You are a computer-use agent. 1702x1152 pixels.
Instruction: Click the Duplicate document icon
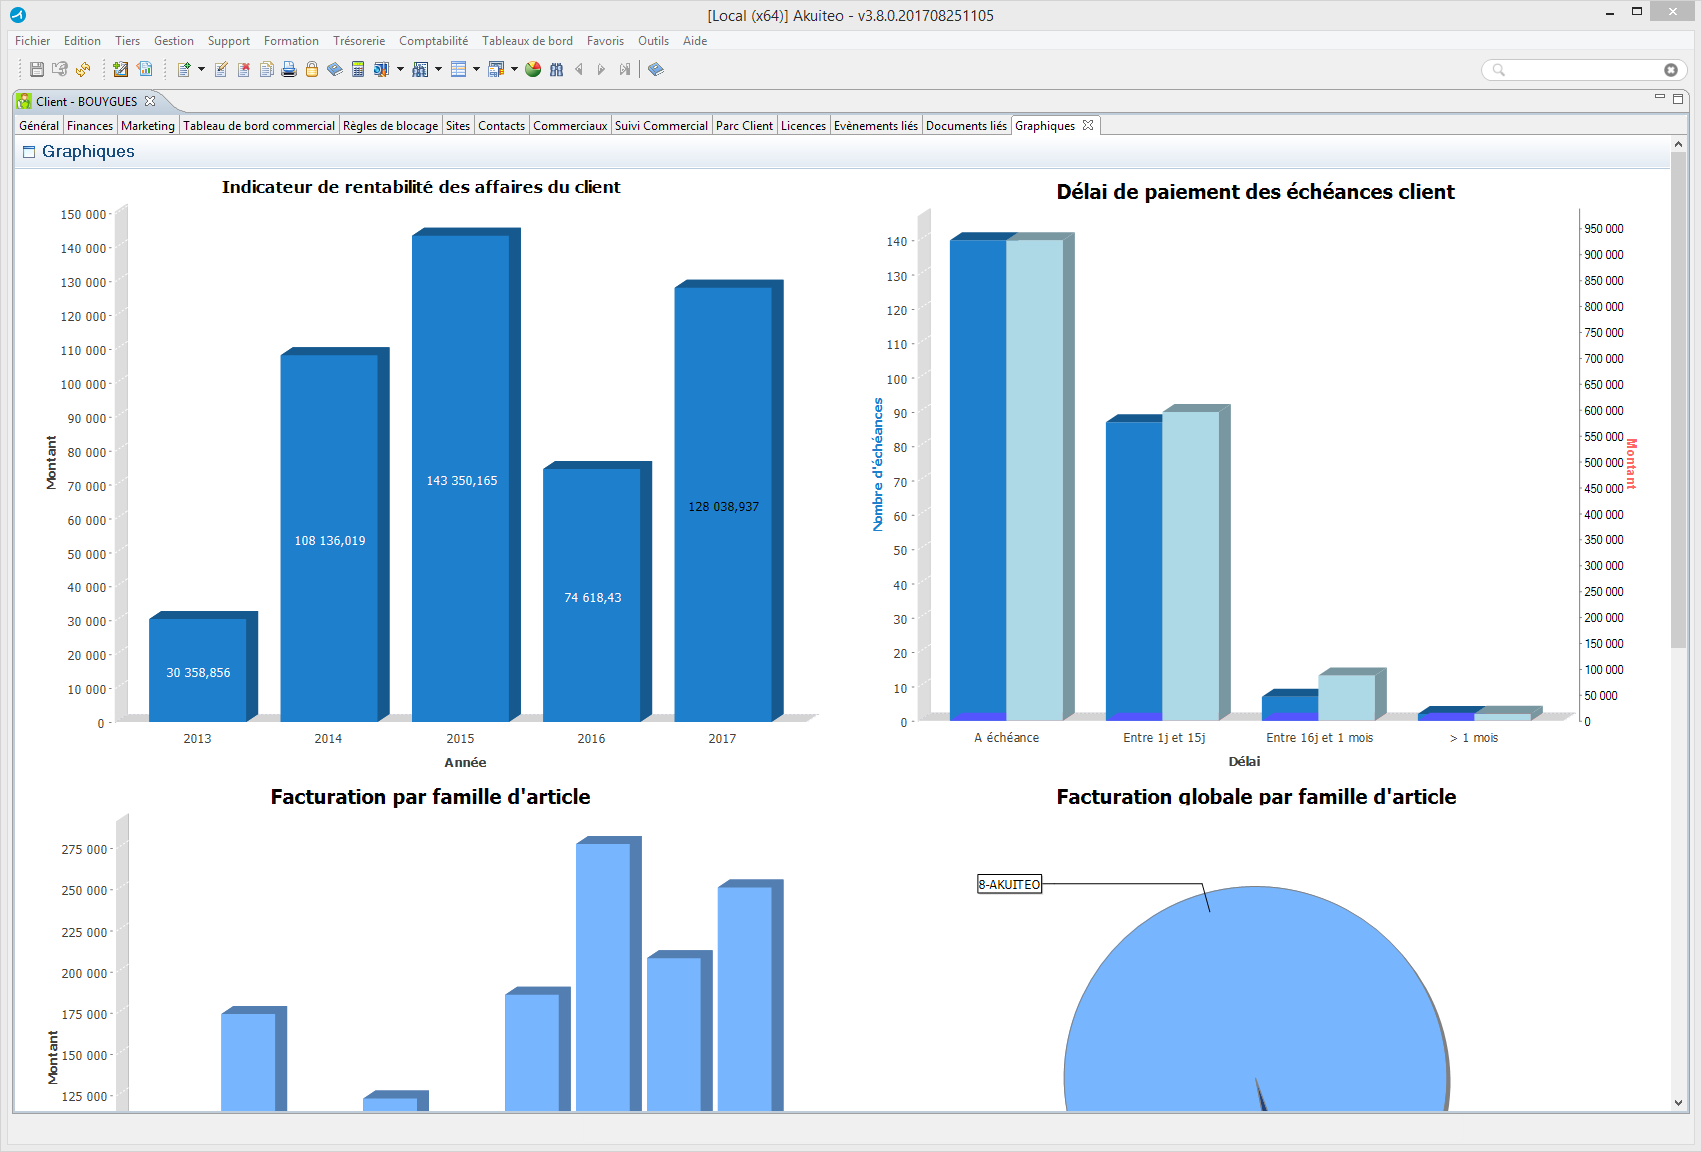267,69
